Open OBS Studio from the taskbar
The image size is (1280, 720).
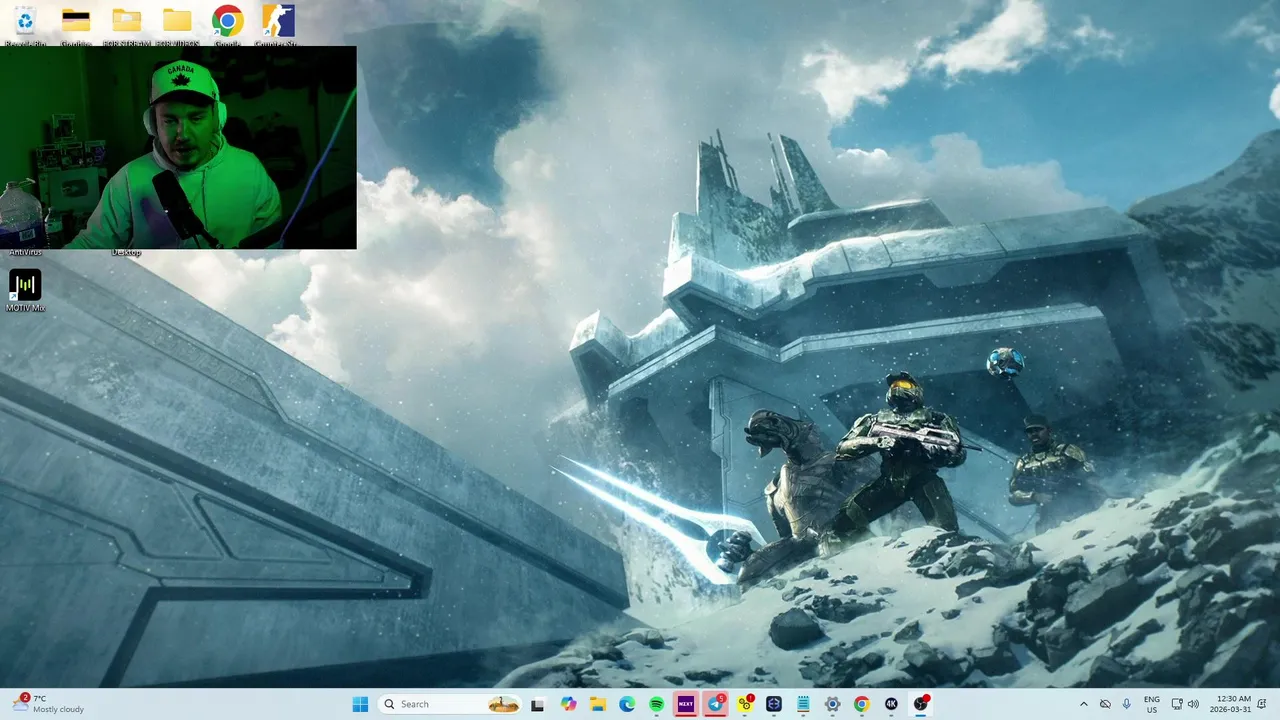[x=921, y=704]
